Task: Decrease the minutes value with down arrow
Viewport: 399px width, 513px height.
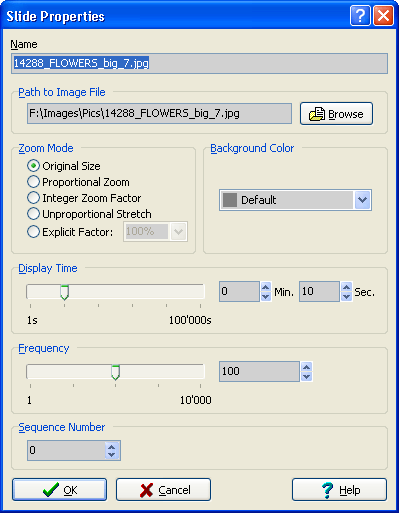Action: [x=266, y=296]
